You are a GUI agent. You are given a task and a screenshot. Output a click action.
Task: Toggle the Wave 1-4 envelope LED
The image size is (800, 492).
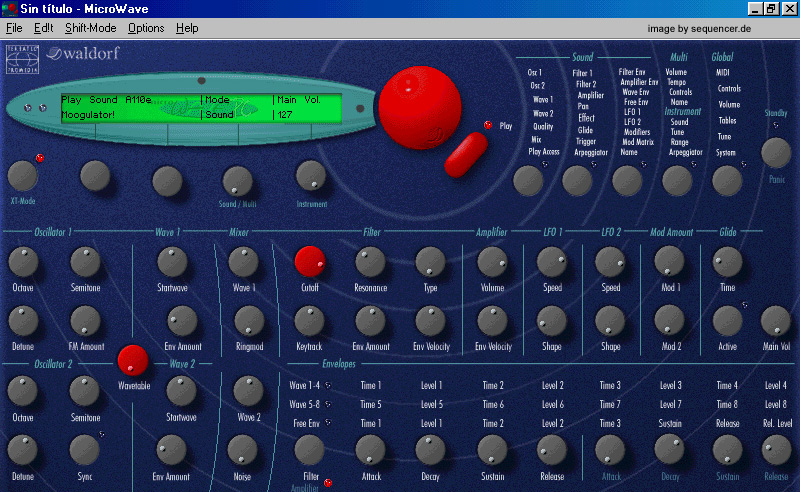tap(328, 385)
